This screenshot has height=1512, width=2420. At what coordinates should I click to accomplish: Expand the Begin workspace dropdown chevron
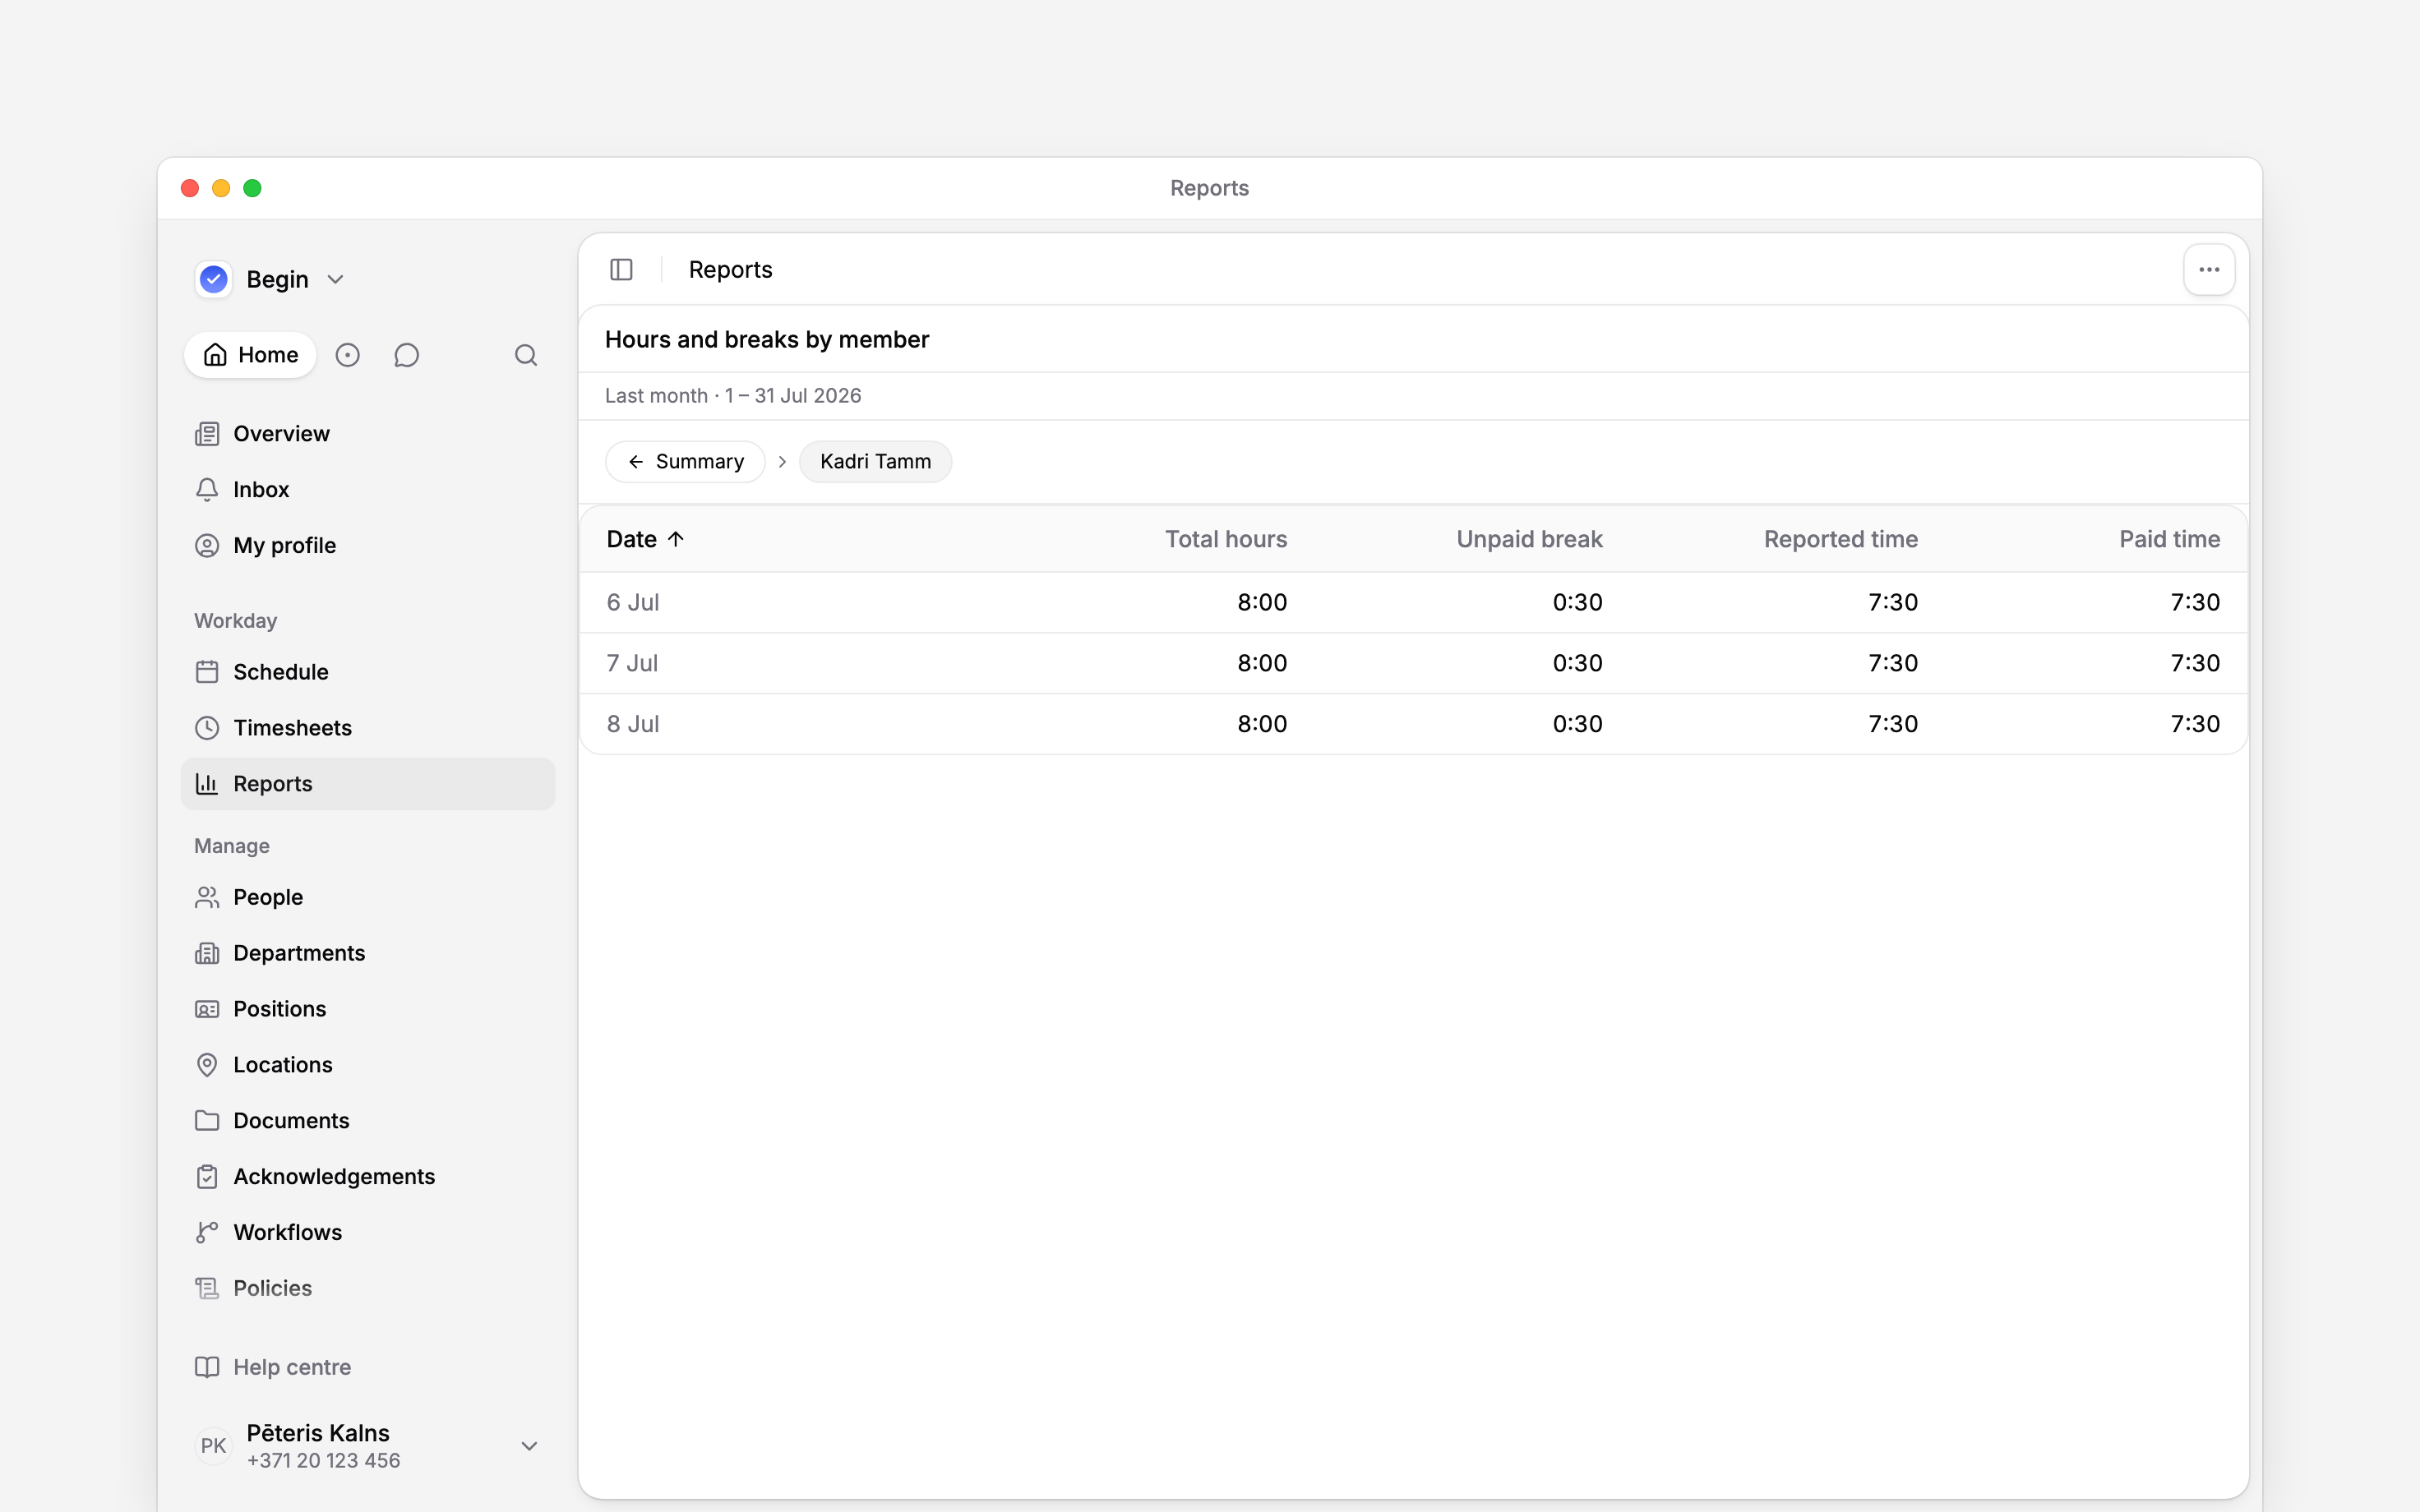click(336, 280)
